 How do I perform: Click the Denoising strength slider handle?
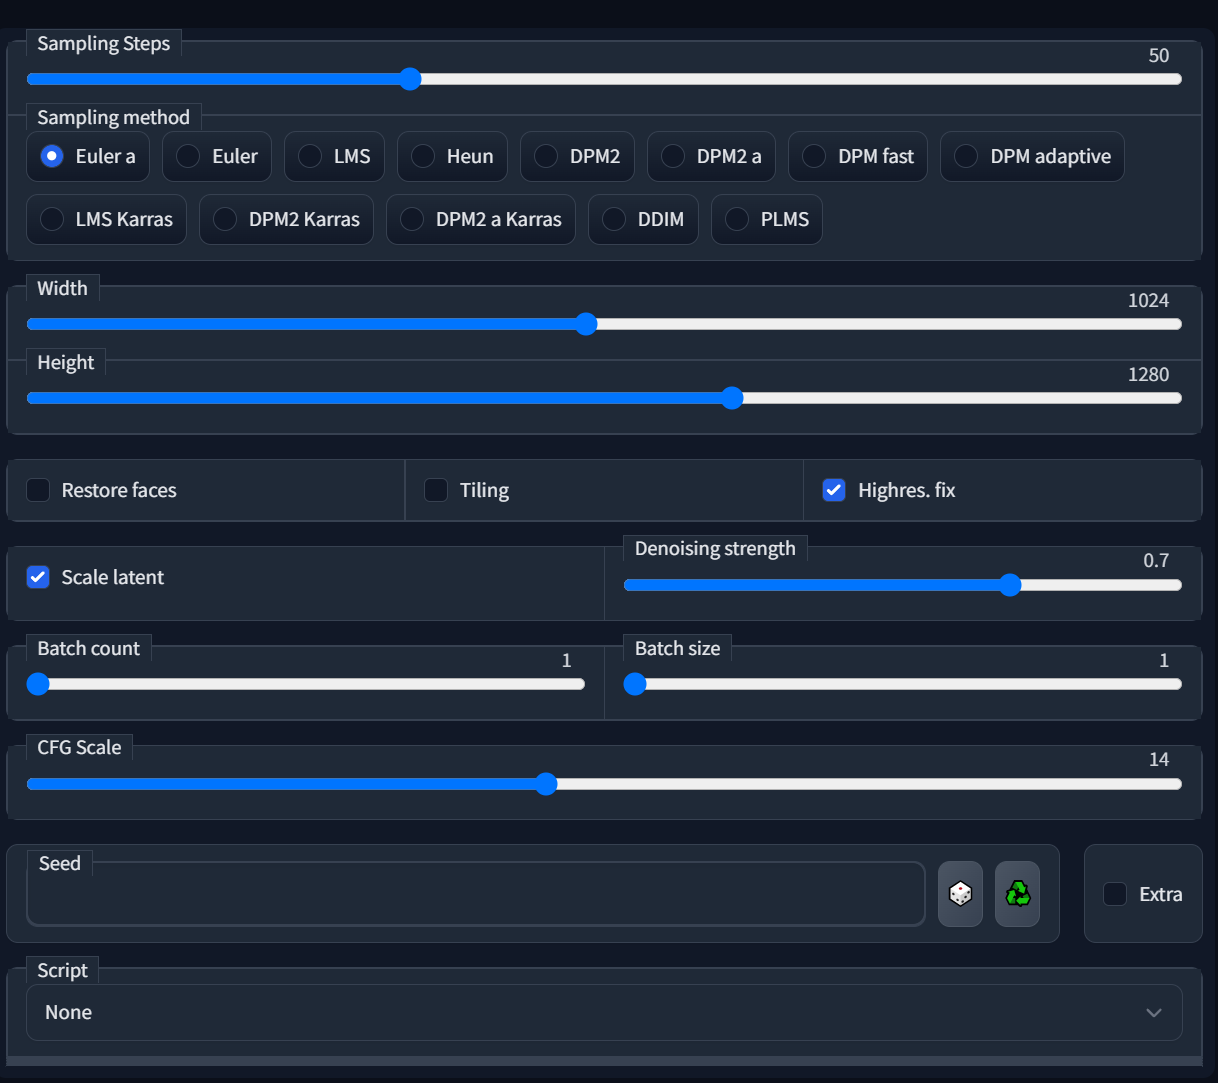1010,585
